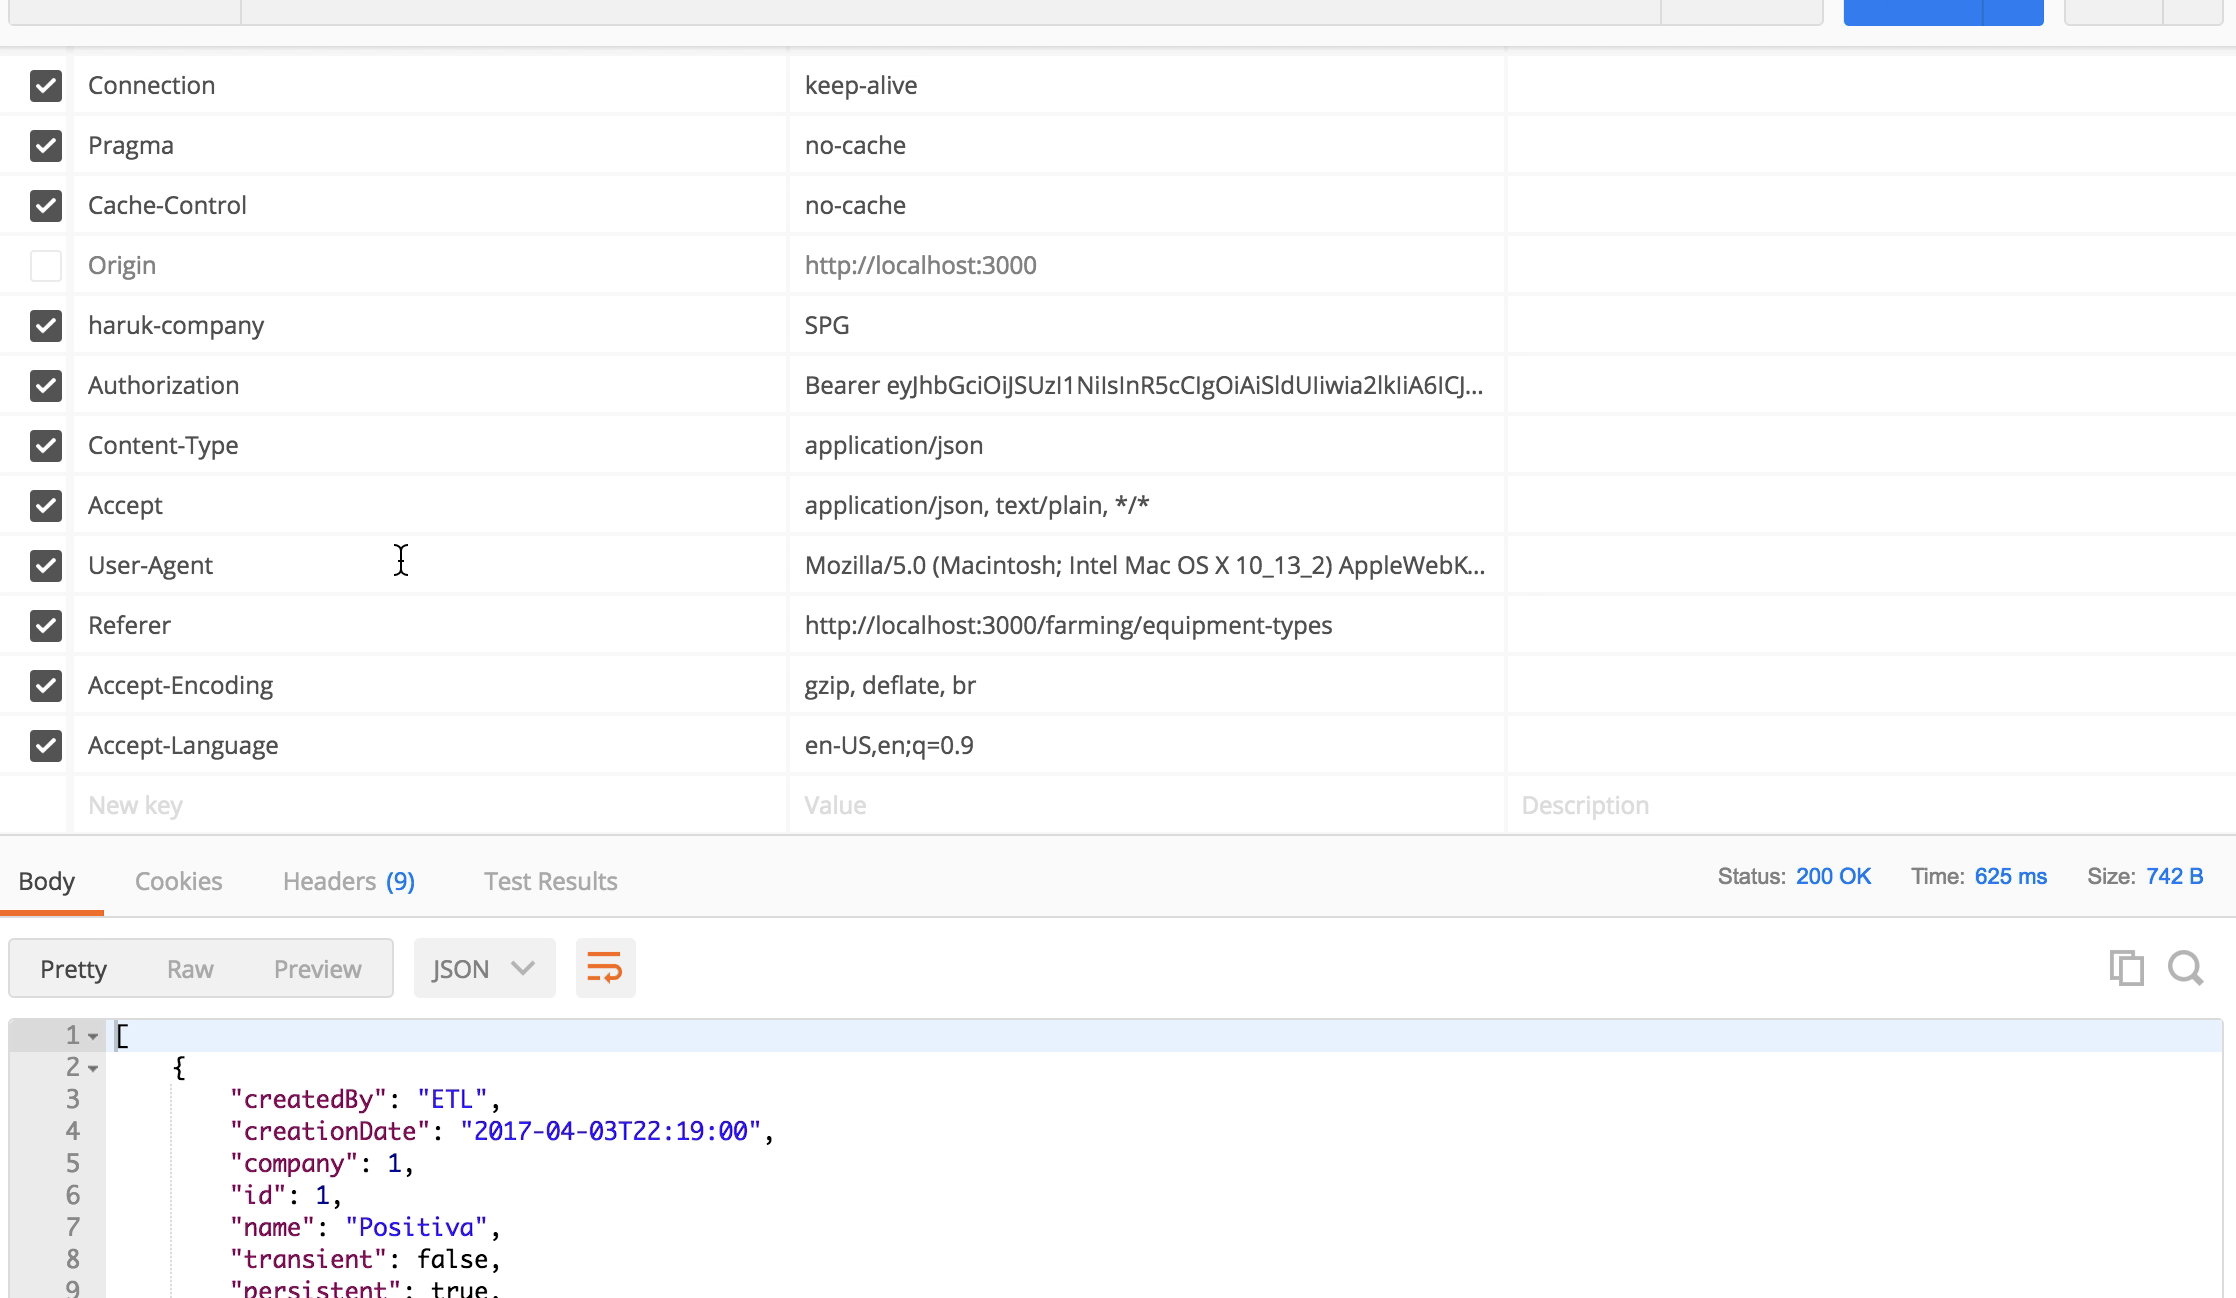2236x1298 pixels.
Task: Enable the Origin header checkbox
Action: tap(46, 266)
